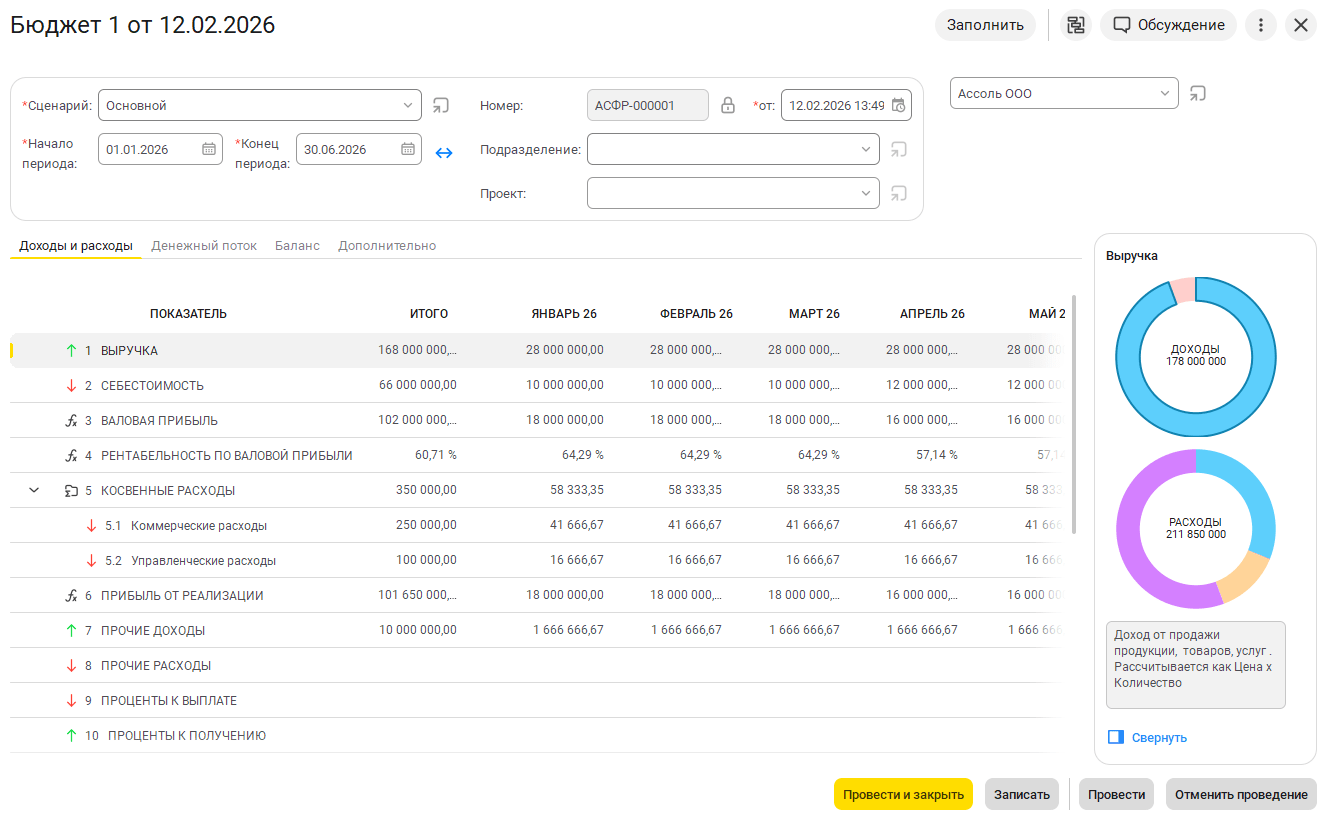This screenshot has width=1325, height=819.
Task: Open the Сценарий record link icon
Action: point(441,105)
